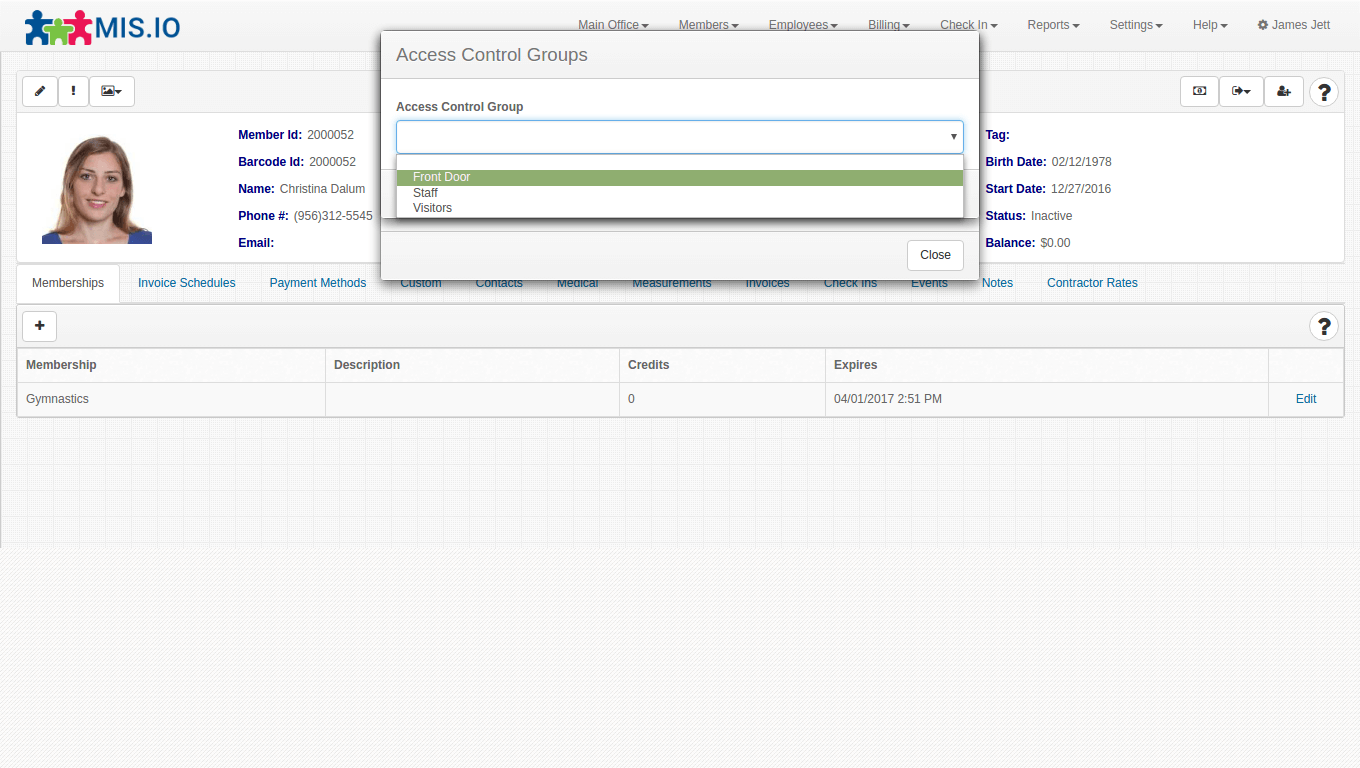Open help for the member profile toolbar

click(1324, 92)
